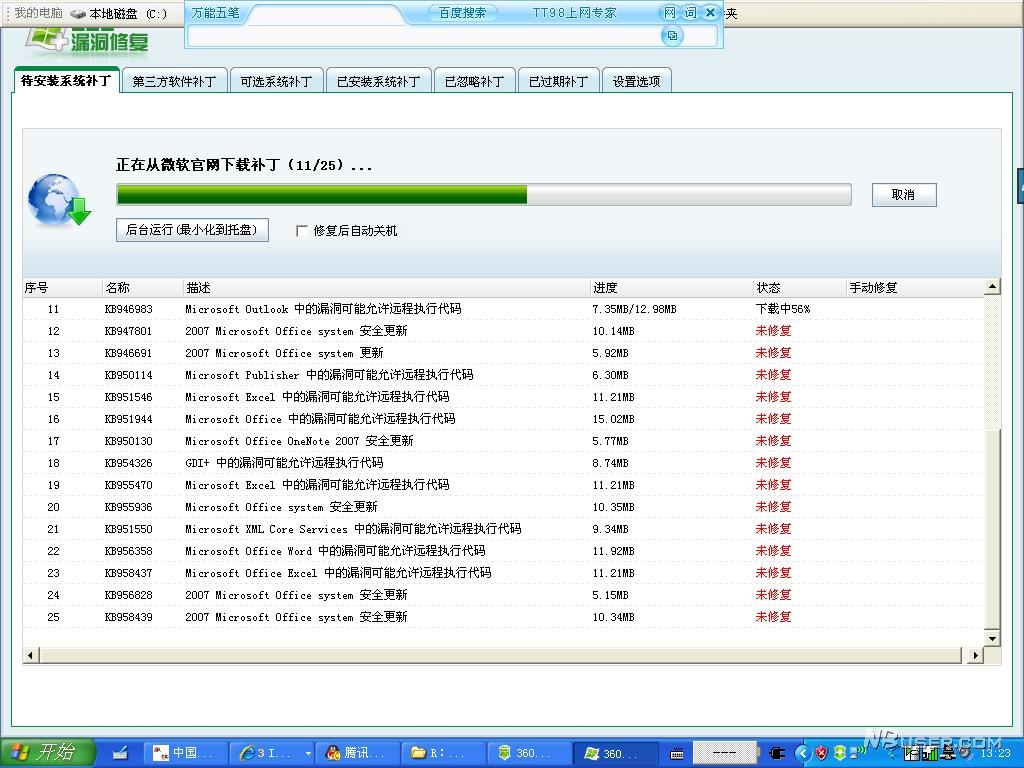Select the KB956358 Office Word row
1024x768 pixels.
pos(503,551)
